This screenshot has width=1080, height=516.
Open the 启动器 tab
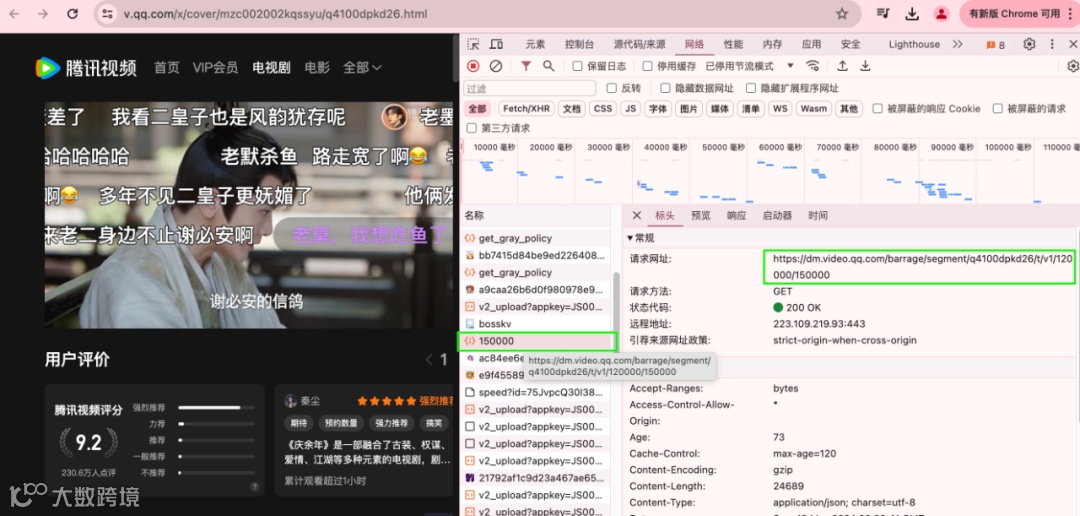777,216
